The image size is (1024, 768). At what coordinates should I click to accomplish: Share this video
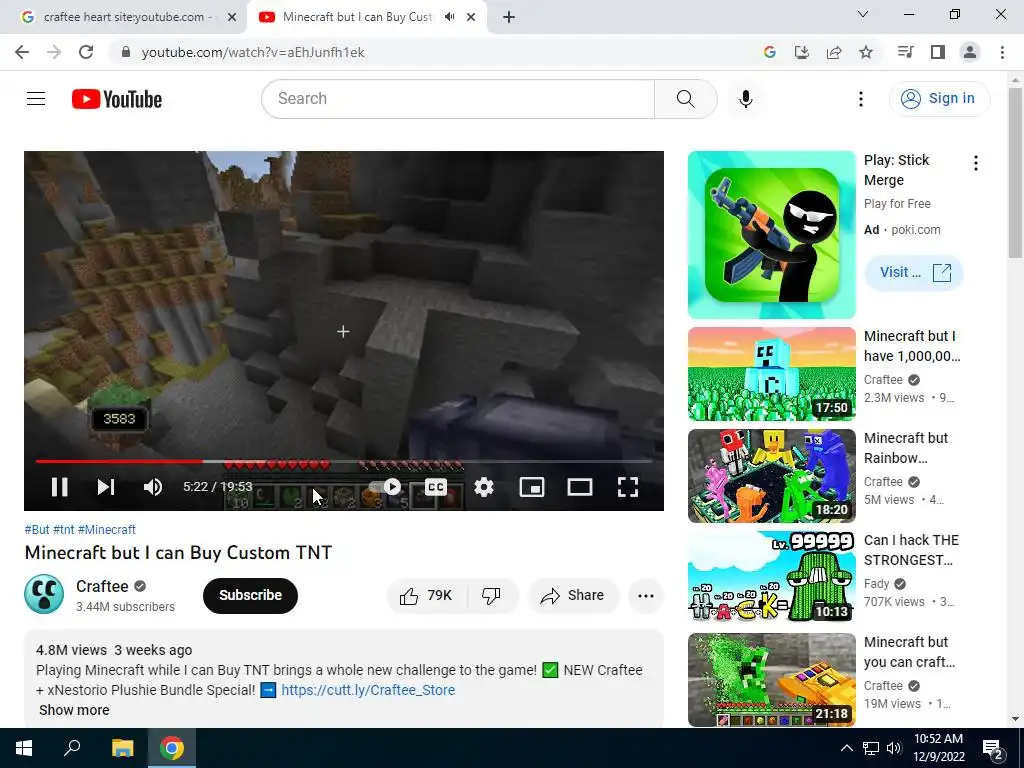(x=573, y=596)
